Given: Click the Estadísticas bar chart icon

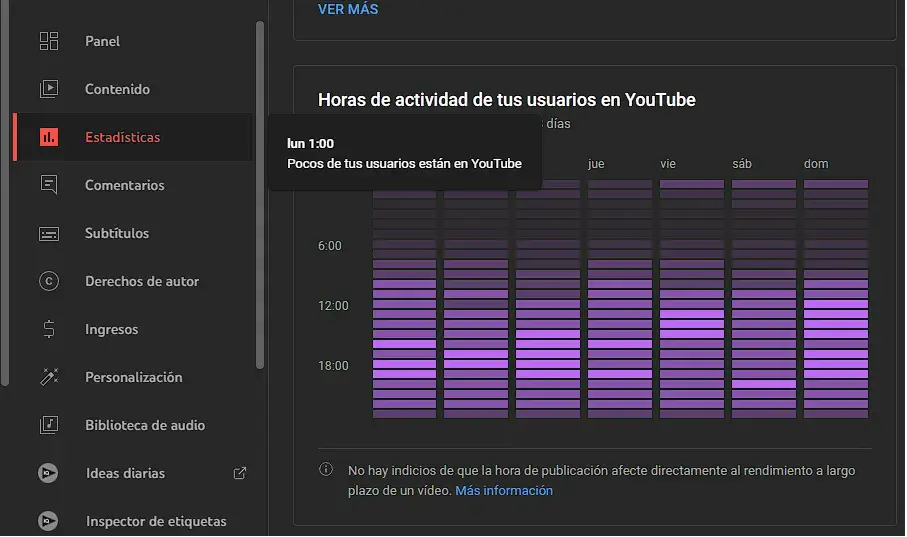Looking at the screenshot, I should click(x=49, y=137).
